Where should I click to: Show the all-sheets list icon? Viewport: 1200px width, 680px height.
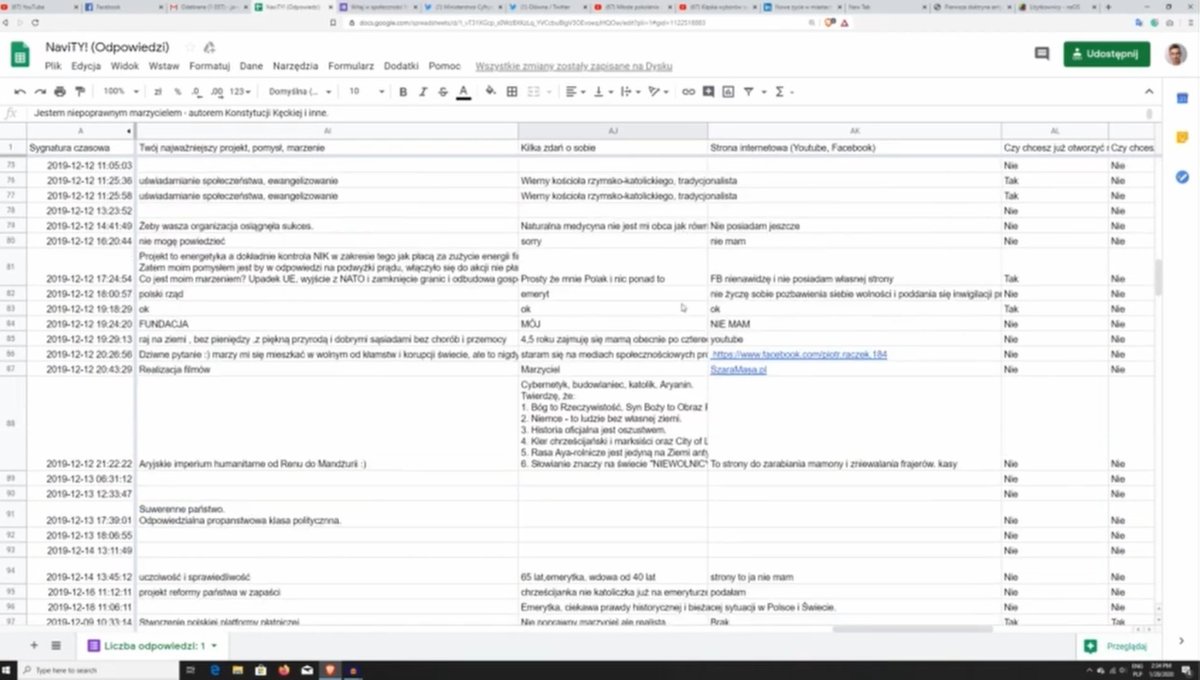pos(56,645)
